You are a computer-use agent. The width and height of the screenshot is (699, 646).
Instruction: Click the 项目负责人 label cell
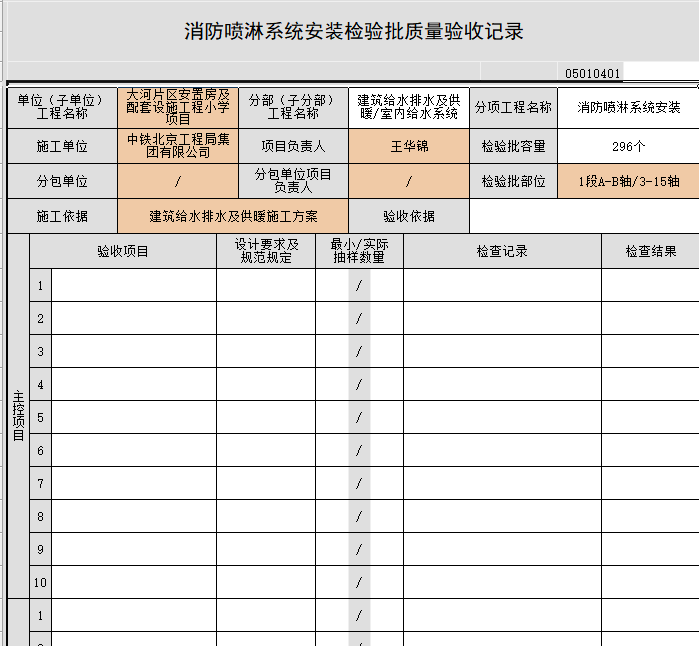293,146
